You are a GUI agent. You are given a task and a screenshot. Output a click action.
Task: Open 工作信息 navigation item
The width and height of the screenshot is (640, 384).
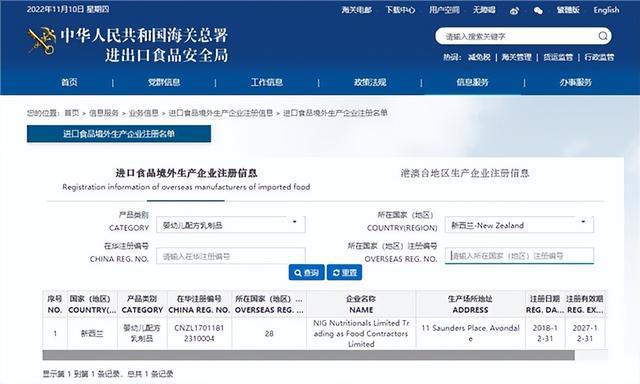(x=267, y=82)
